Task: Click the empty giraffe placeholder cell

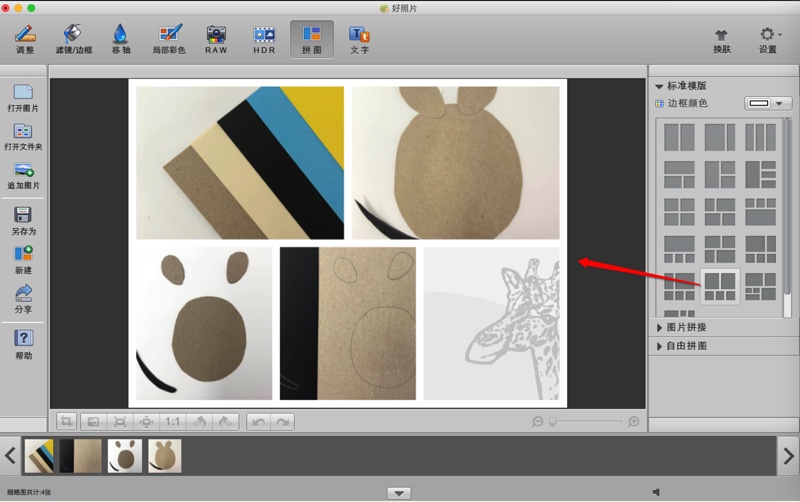Action: [x=491, y=323]
